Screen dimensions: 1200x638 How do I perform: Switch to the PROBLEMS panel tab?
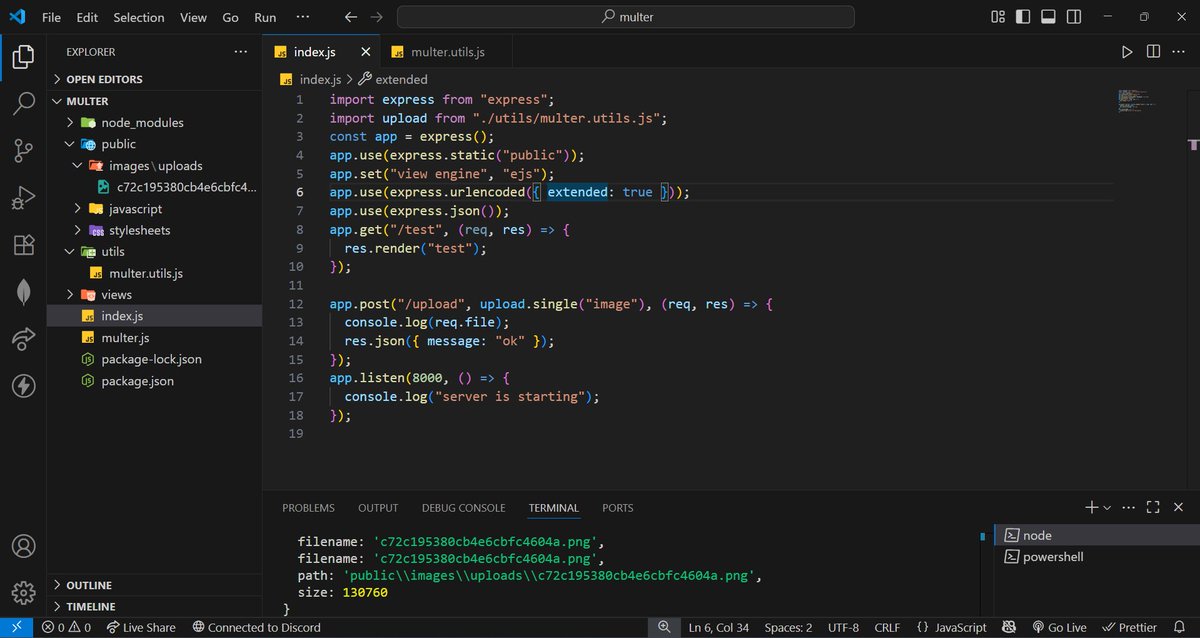[x=308, y=508]
